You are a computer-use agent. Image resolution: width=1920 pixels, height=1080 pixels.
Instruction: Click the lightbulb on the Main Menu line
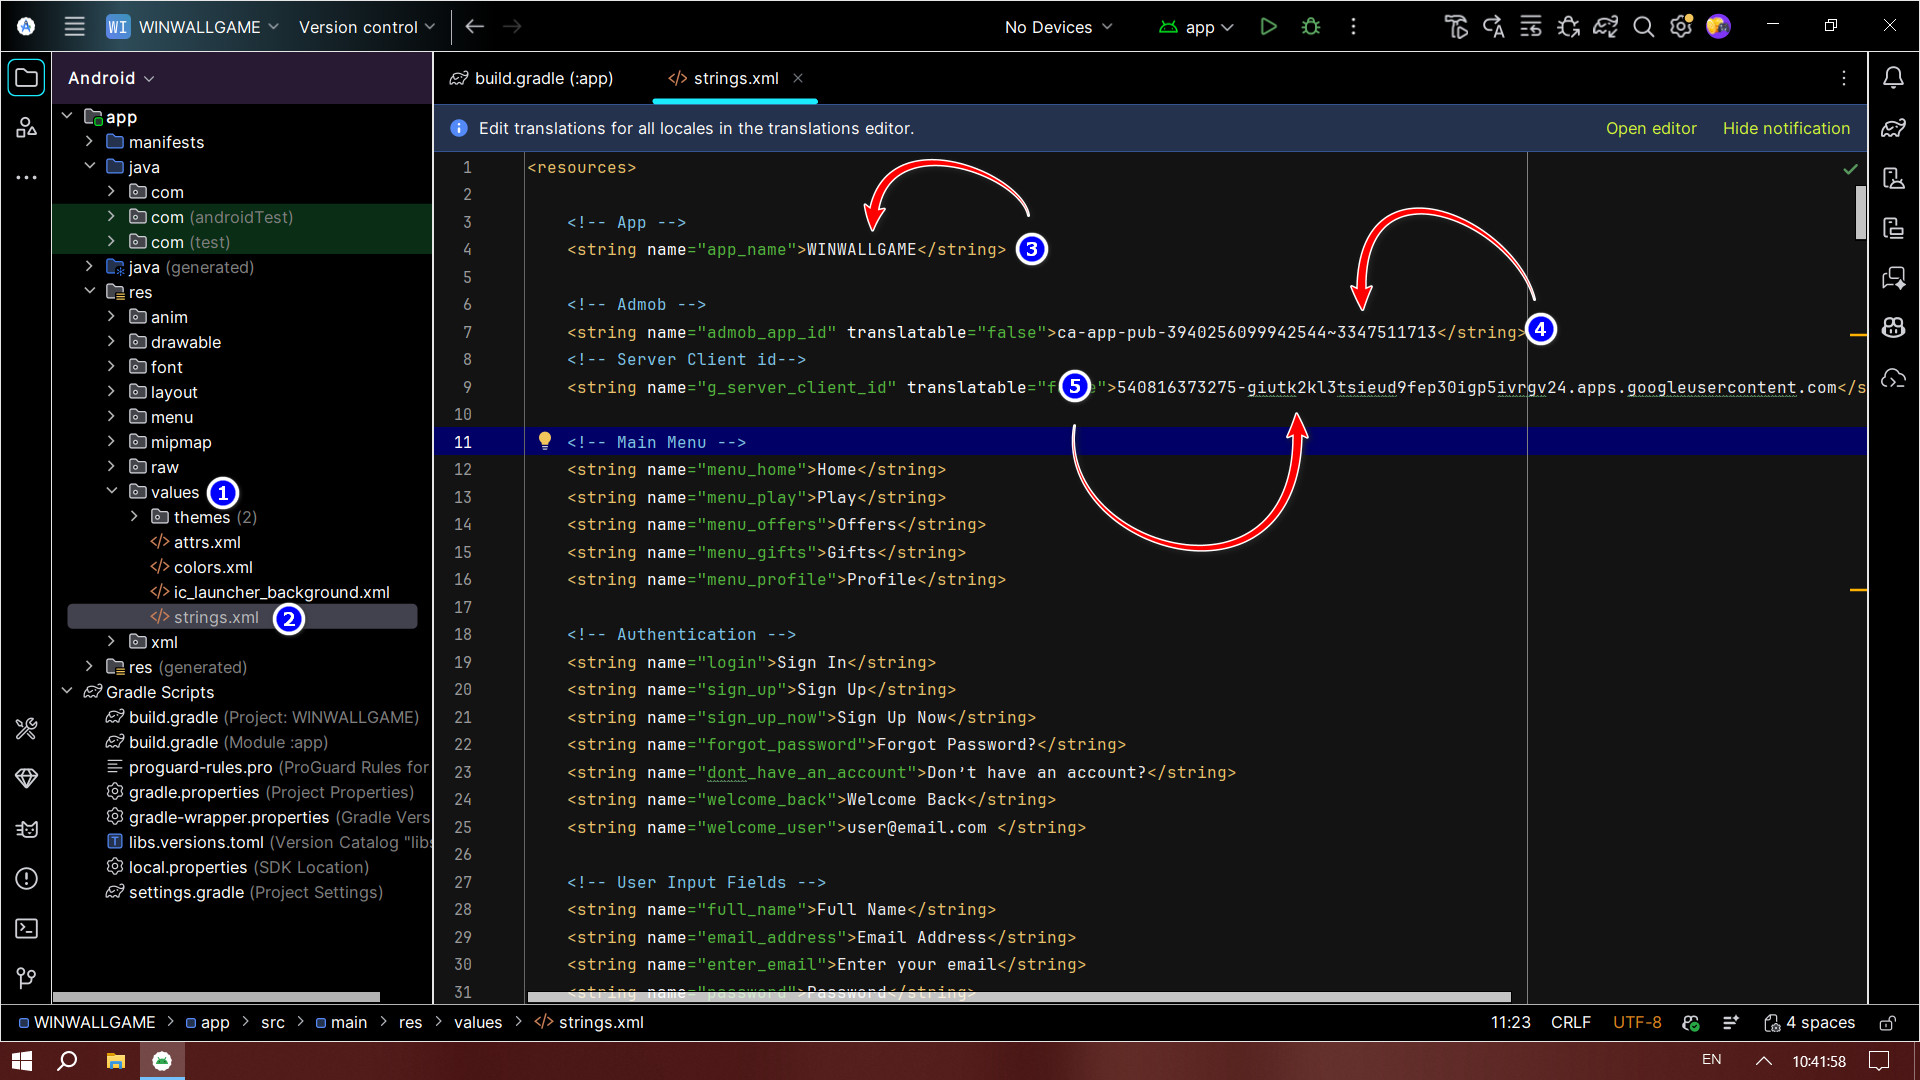pos(545,441)
